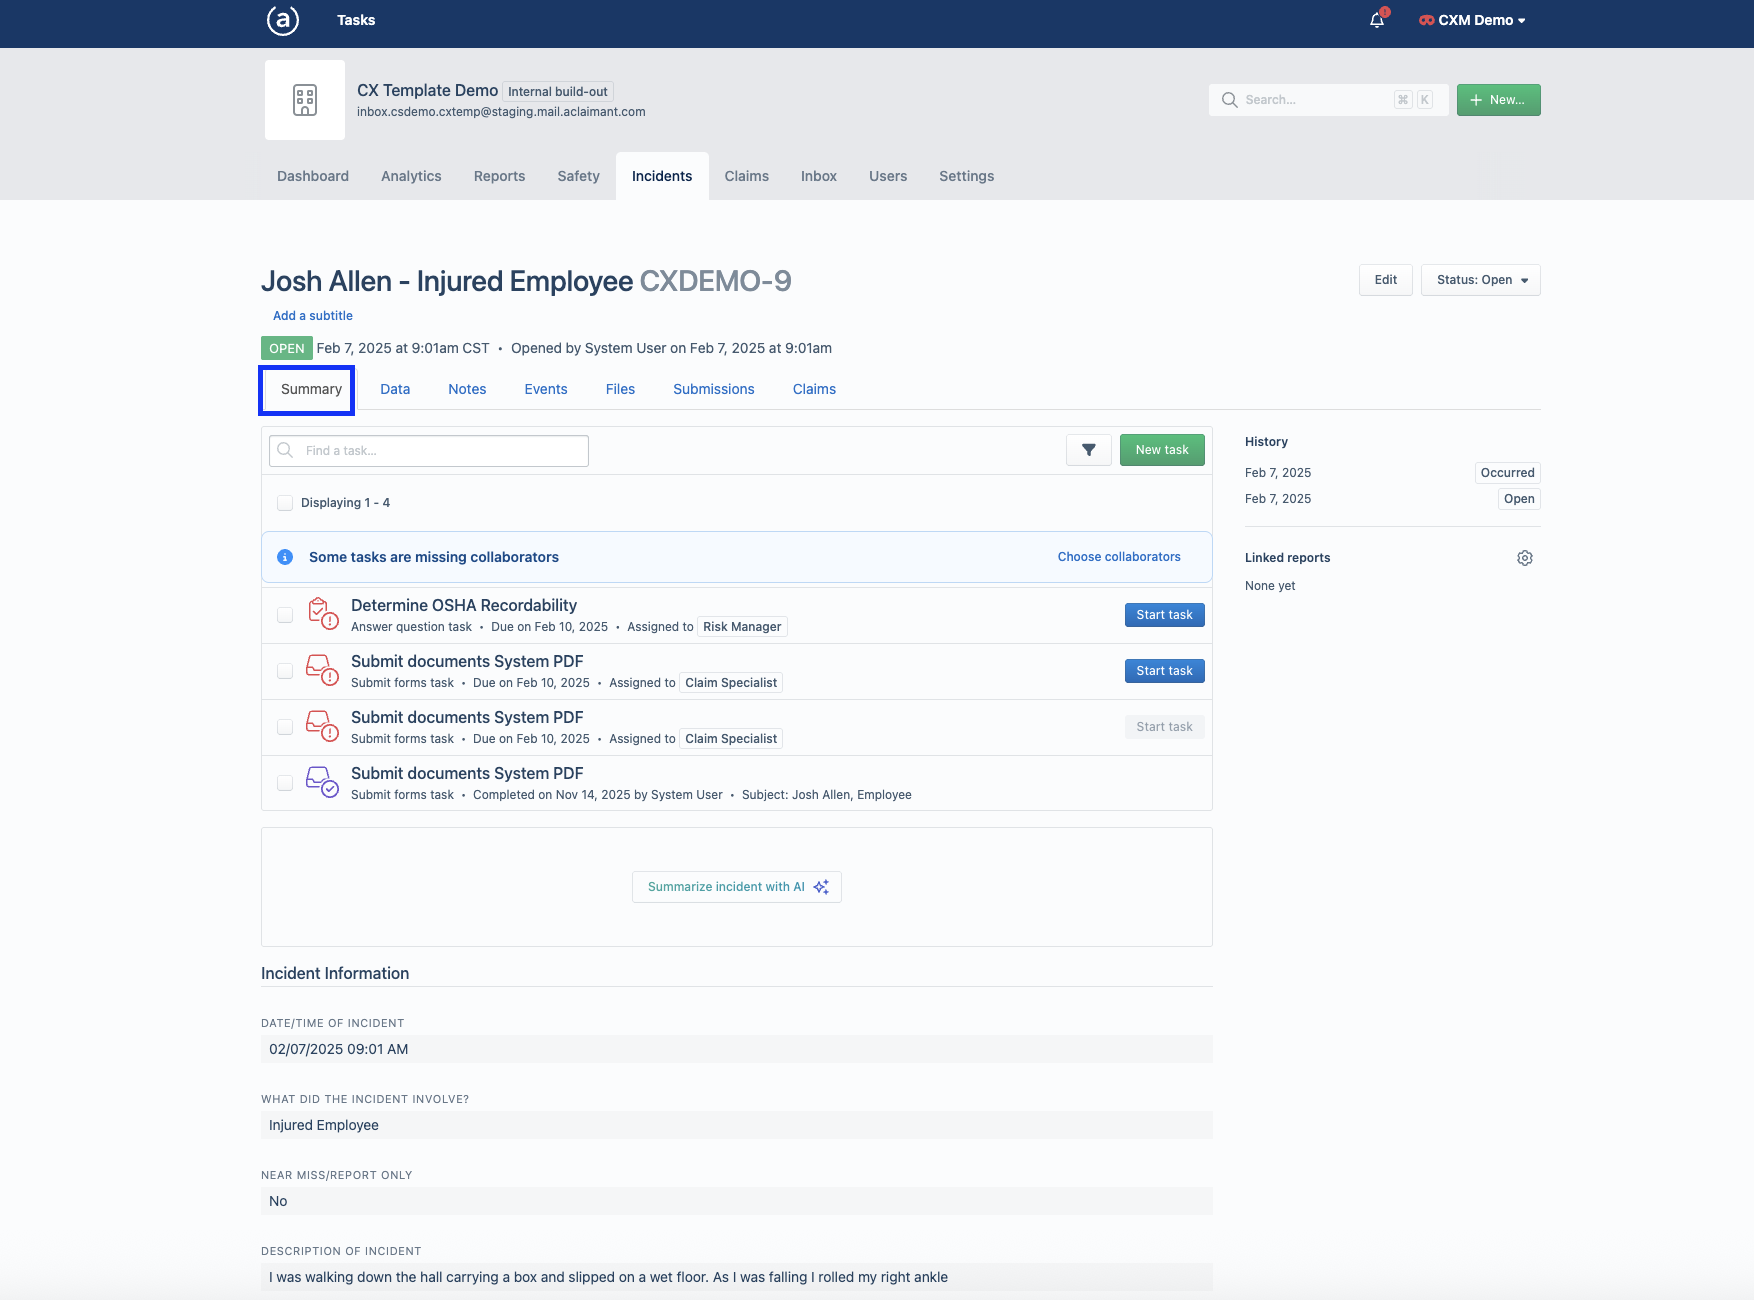Open the New... create dropdown
The height and width of the screenshot is (1300, 1754).
click(x=1499, y=100)
